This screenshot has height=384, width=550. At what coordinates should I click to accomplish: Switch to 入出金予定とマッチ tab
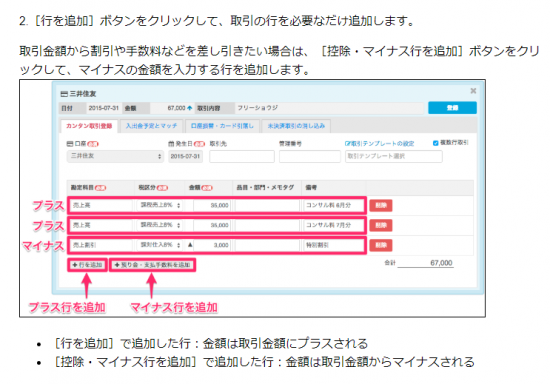pyautogui.click(x=152, y=126)
